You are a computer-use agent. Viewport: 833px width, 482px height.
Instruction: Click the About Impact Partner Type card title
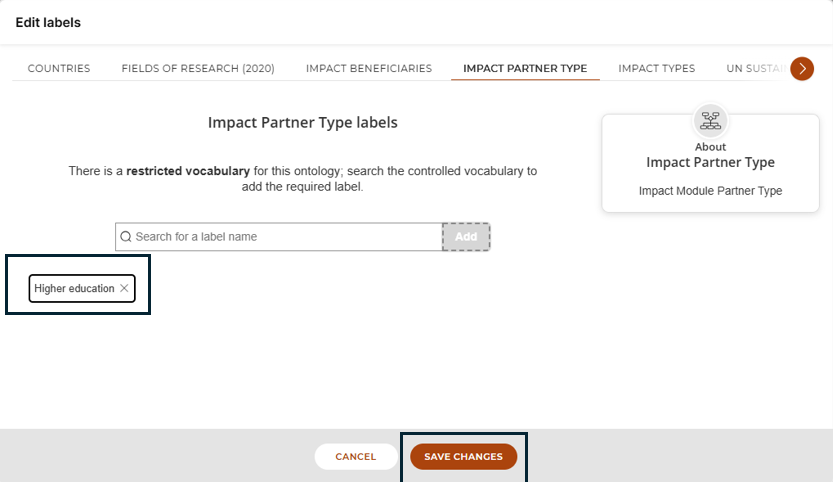point(710,162)
